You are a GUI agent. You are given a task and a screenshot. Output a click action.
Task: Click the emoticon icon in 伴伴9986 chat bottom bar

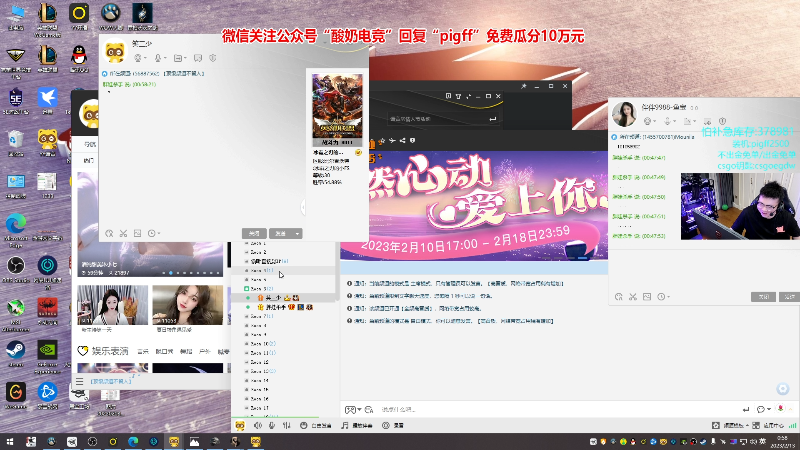618,296
